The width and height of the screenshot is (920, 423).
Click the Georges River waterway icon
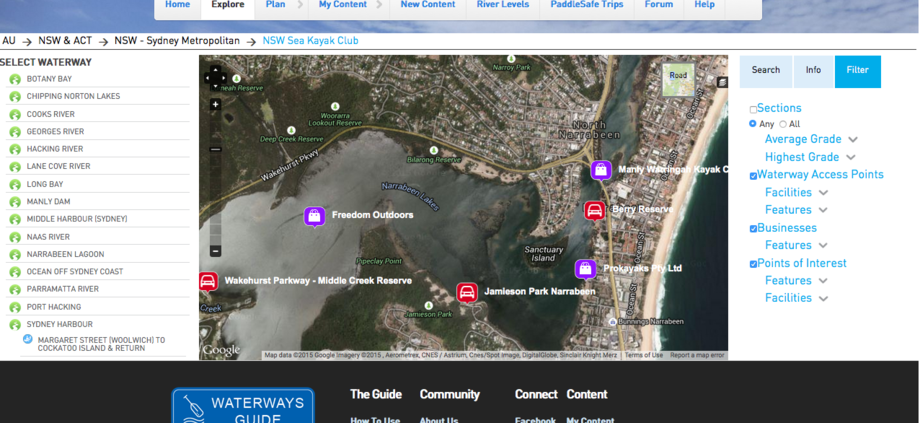click(x=15, y=132)
